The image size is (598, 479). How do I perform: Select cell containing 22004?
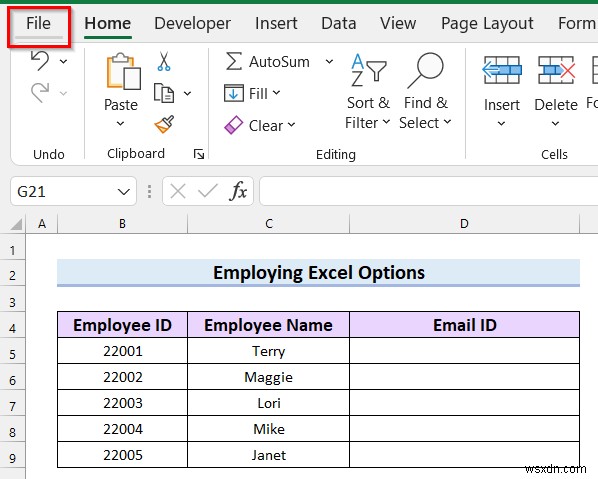[122, 429]
